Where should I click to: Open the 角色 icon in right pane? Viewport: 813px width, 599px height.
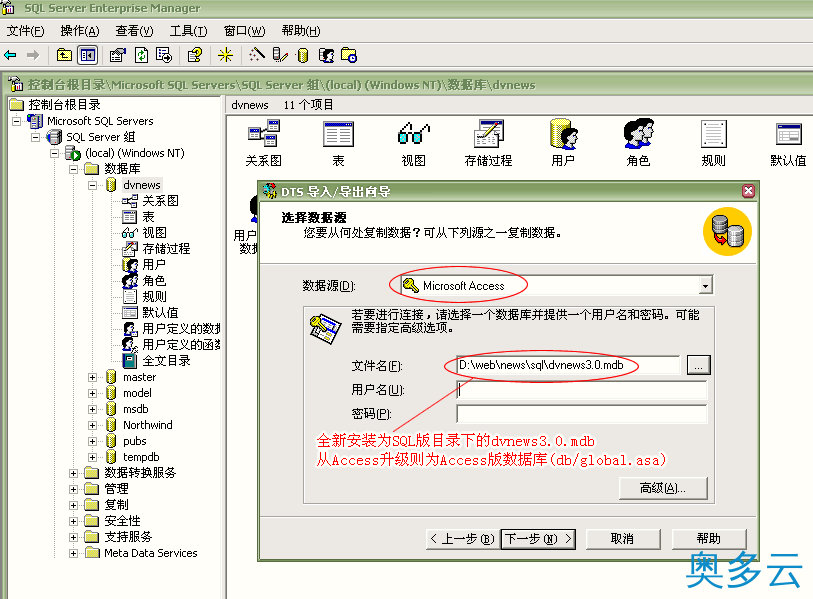[x=638, y=143]
